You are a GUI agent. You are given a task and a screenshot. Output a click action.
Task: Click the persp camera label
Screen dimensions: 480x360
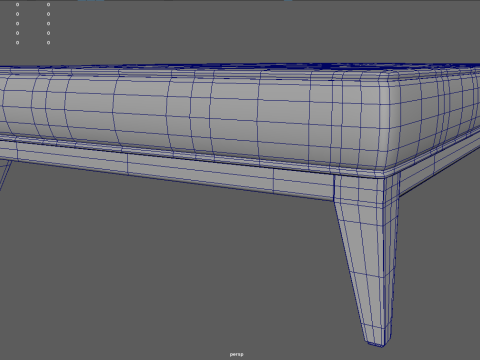tap(236, 354)
